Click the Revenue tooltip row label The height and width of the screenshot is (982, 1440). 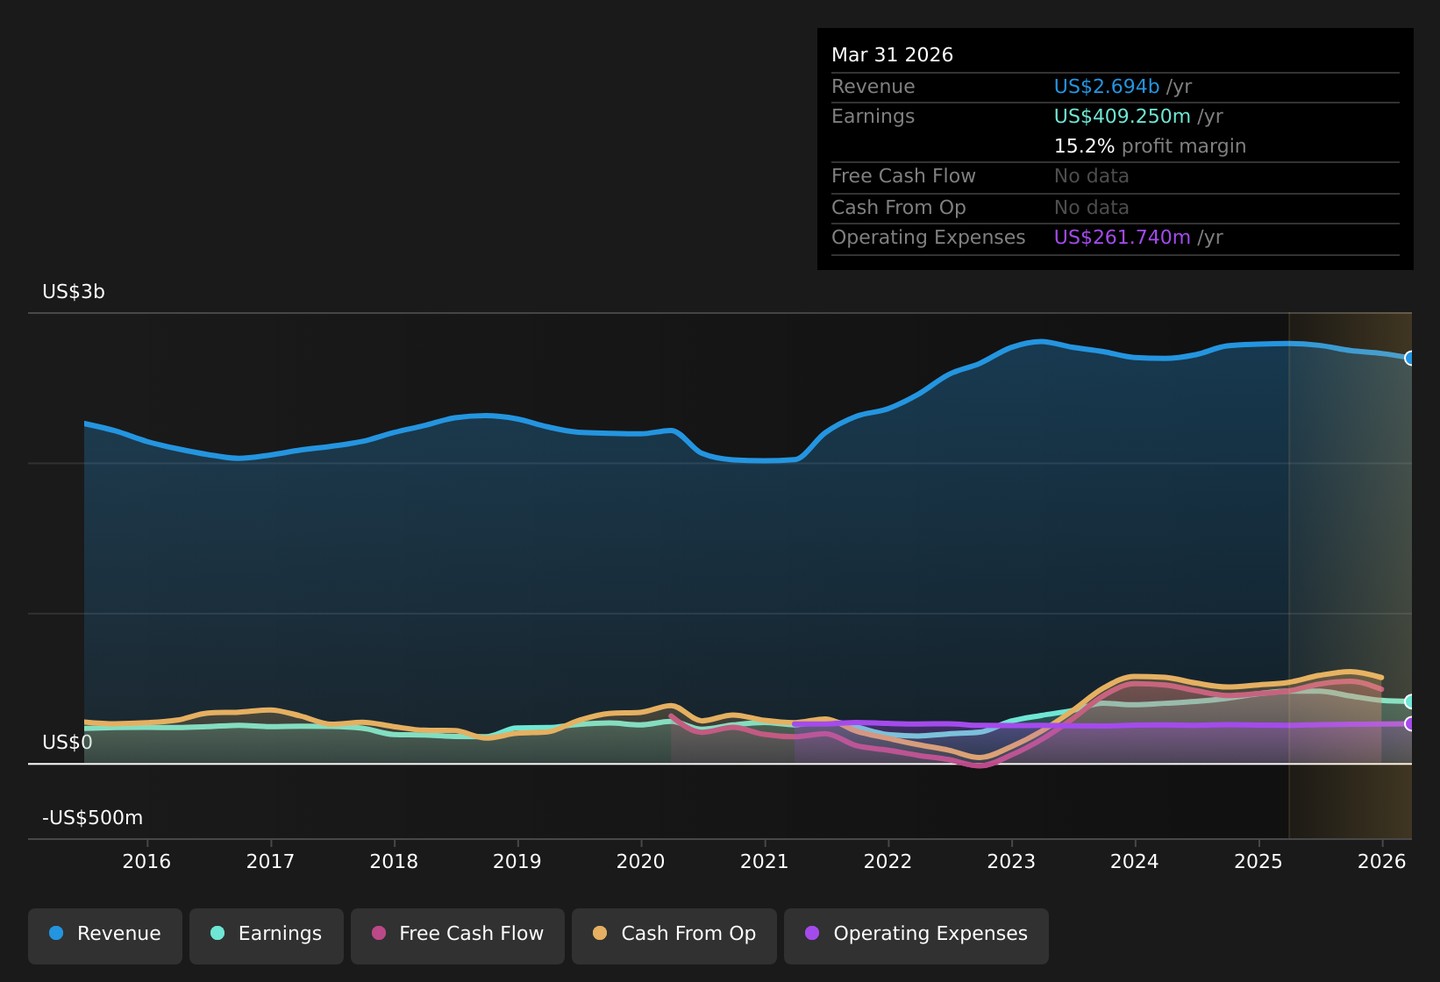click(873, 87)
